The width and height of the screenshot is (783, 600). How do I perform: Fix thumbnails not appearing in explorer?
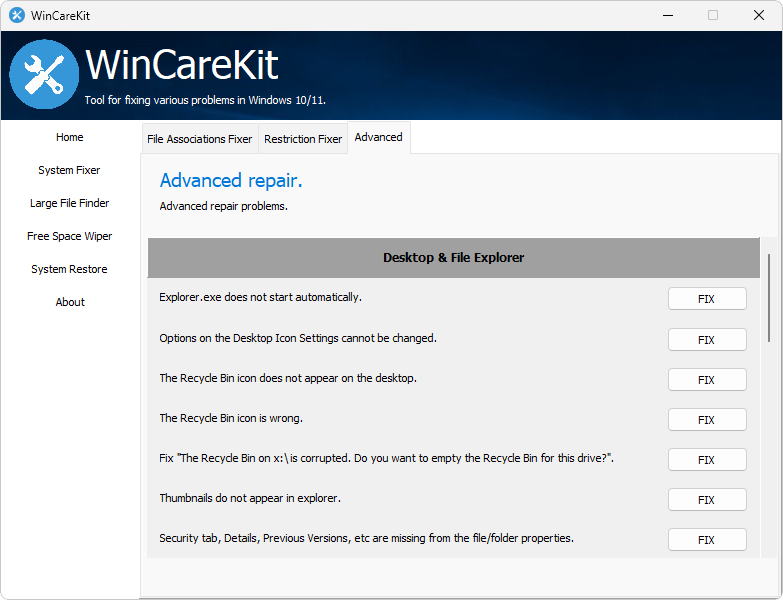[707, 500]
